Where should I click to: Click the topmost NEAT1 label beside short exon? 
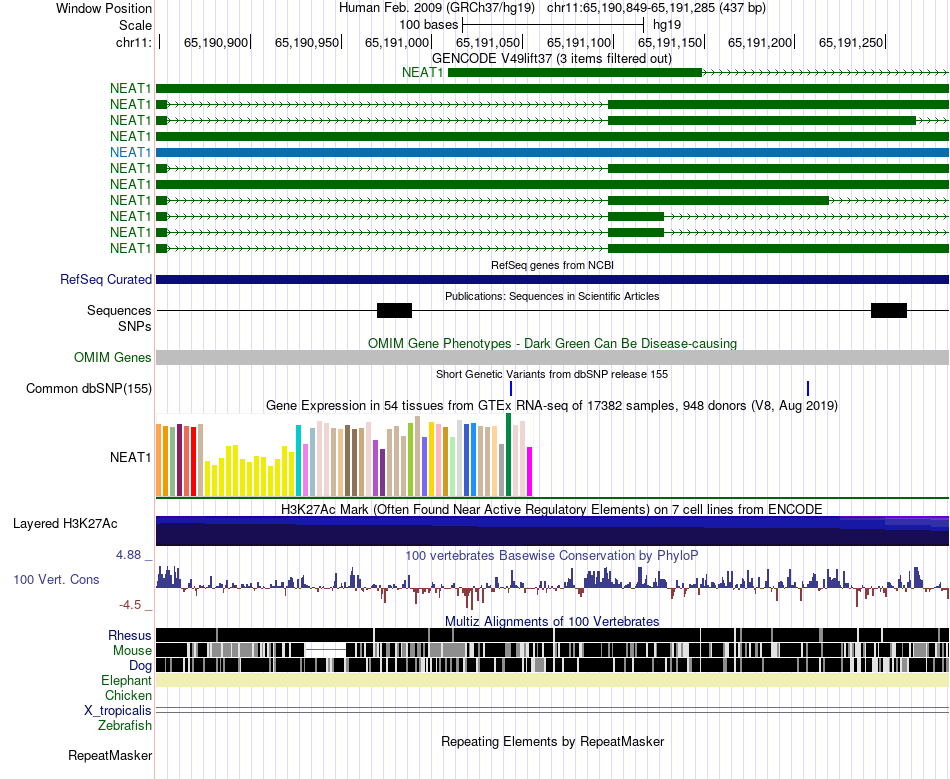click(x=422, y=73)
